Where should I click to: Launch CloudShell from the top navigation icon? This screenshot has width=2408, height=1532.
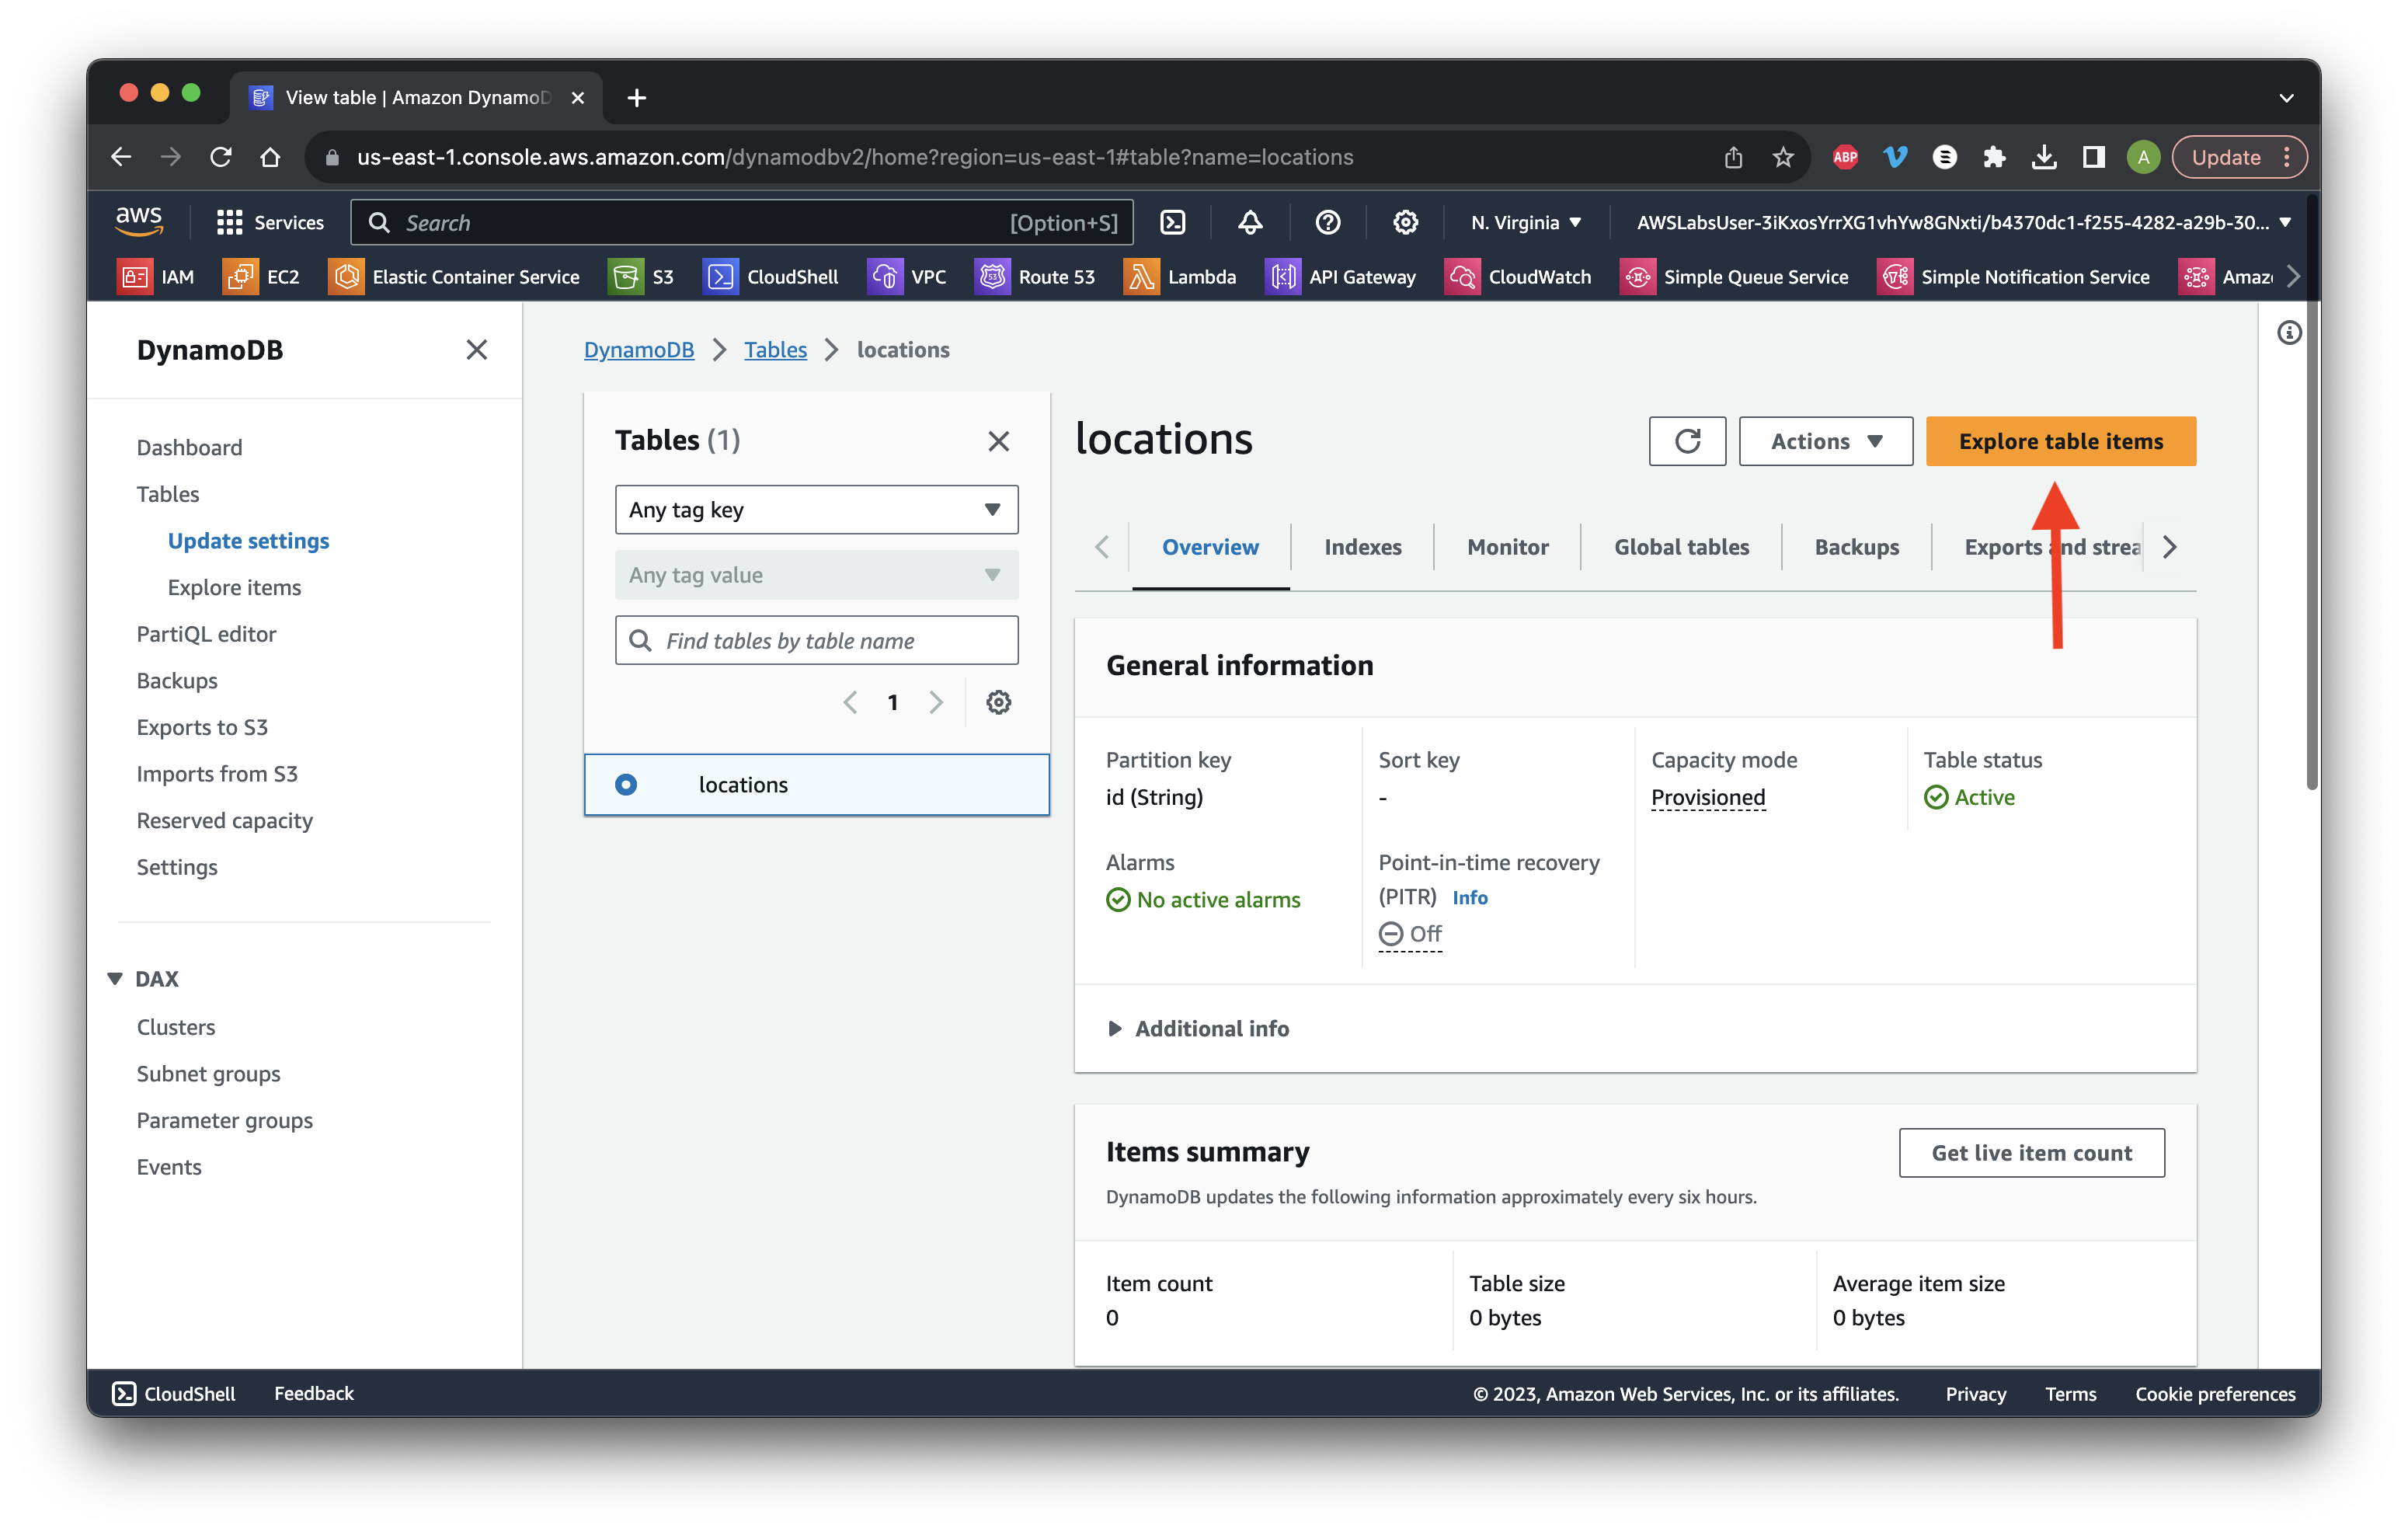tap(1172, 222)
